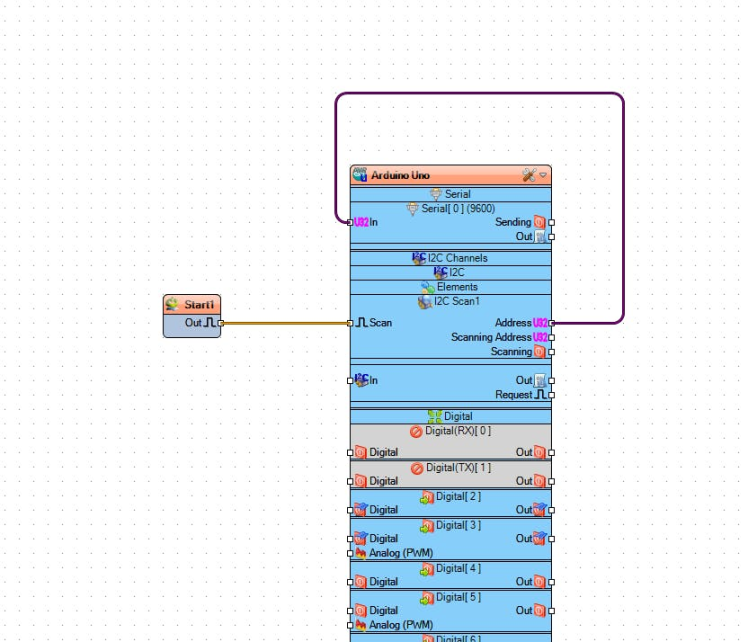This screenshot has width=748, height=642.
Task: Click the Scanning digital output pin
Action: pyautogui.click(x=551, y=352)
